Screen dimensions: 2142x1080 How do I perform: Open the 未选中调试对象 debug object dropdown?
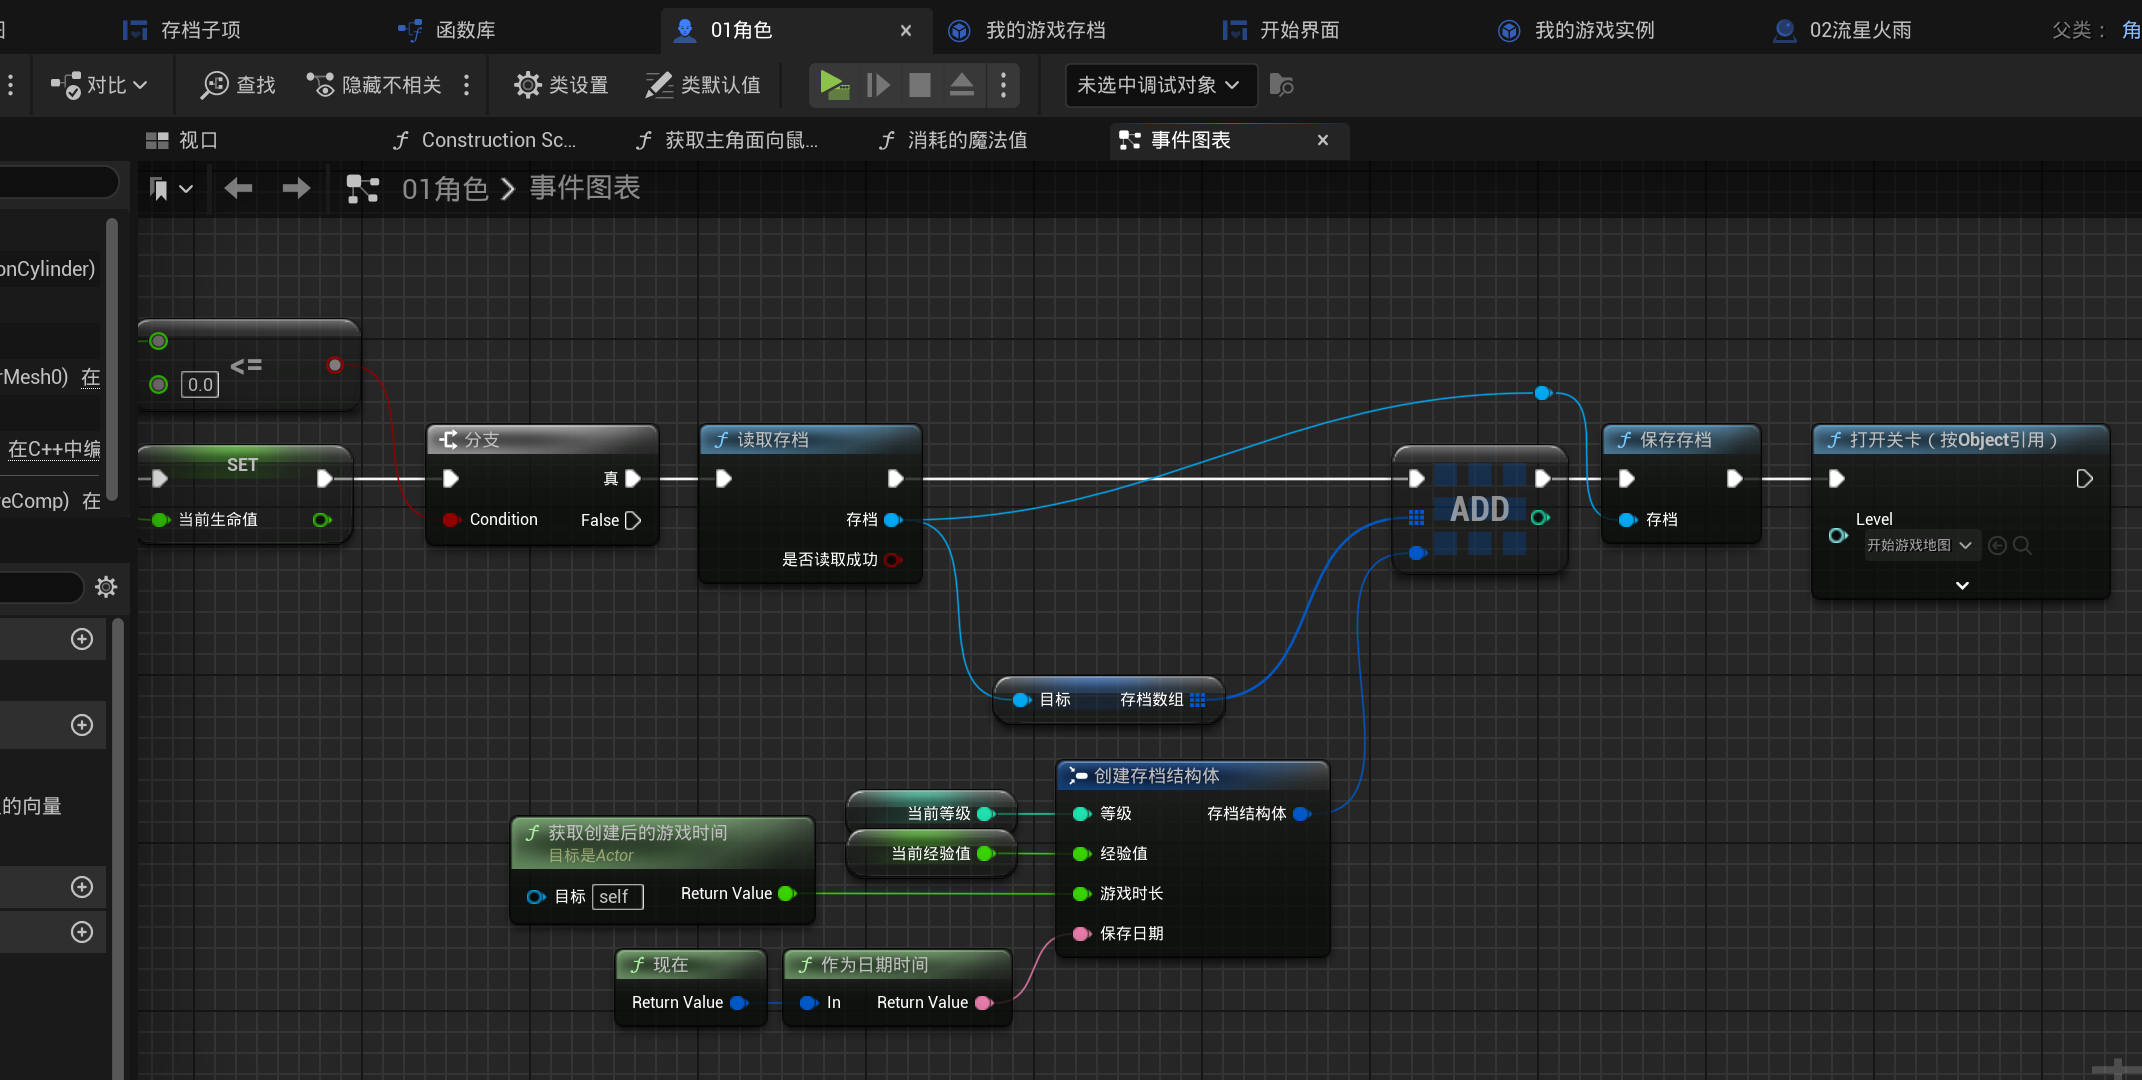(1158, 85)
